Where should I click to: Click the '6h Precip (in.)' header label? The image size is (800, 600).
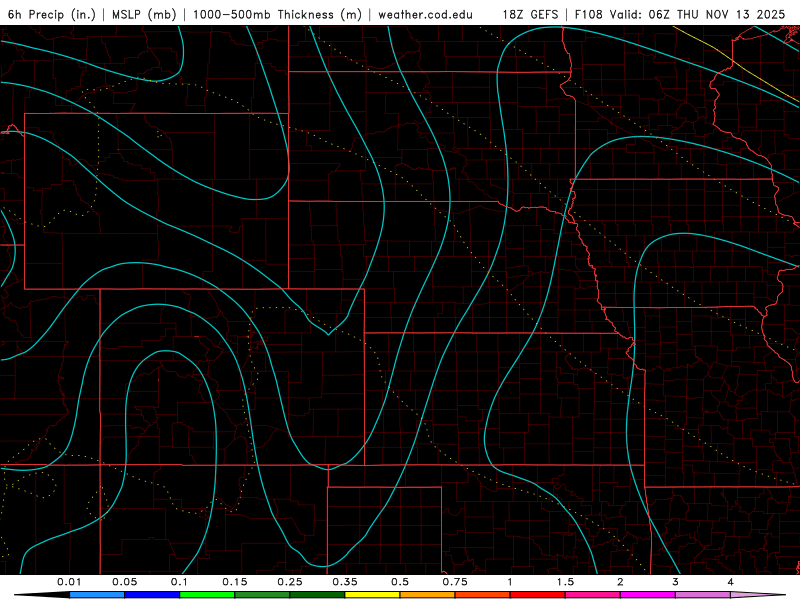tap(52, 14)
